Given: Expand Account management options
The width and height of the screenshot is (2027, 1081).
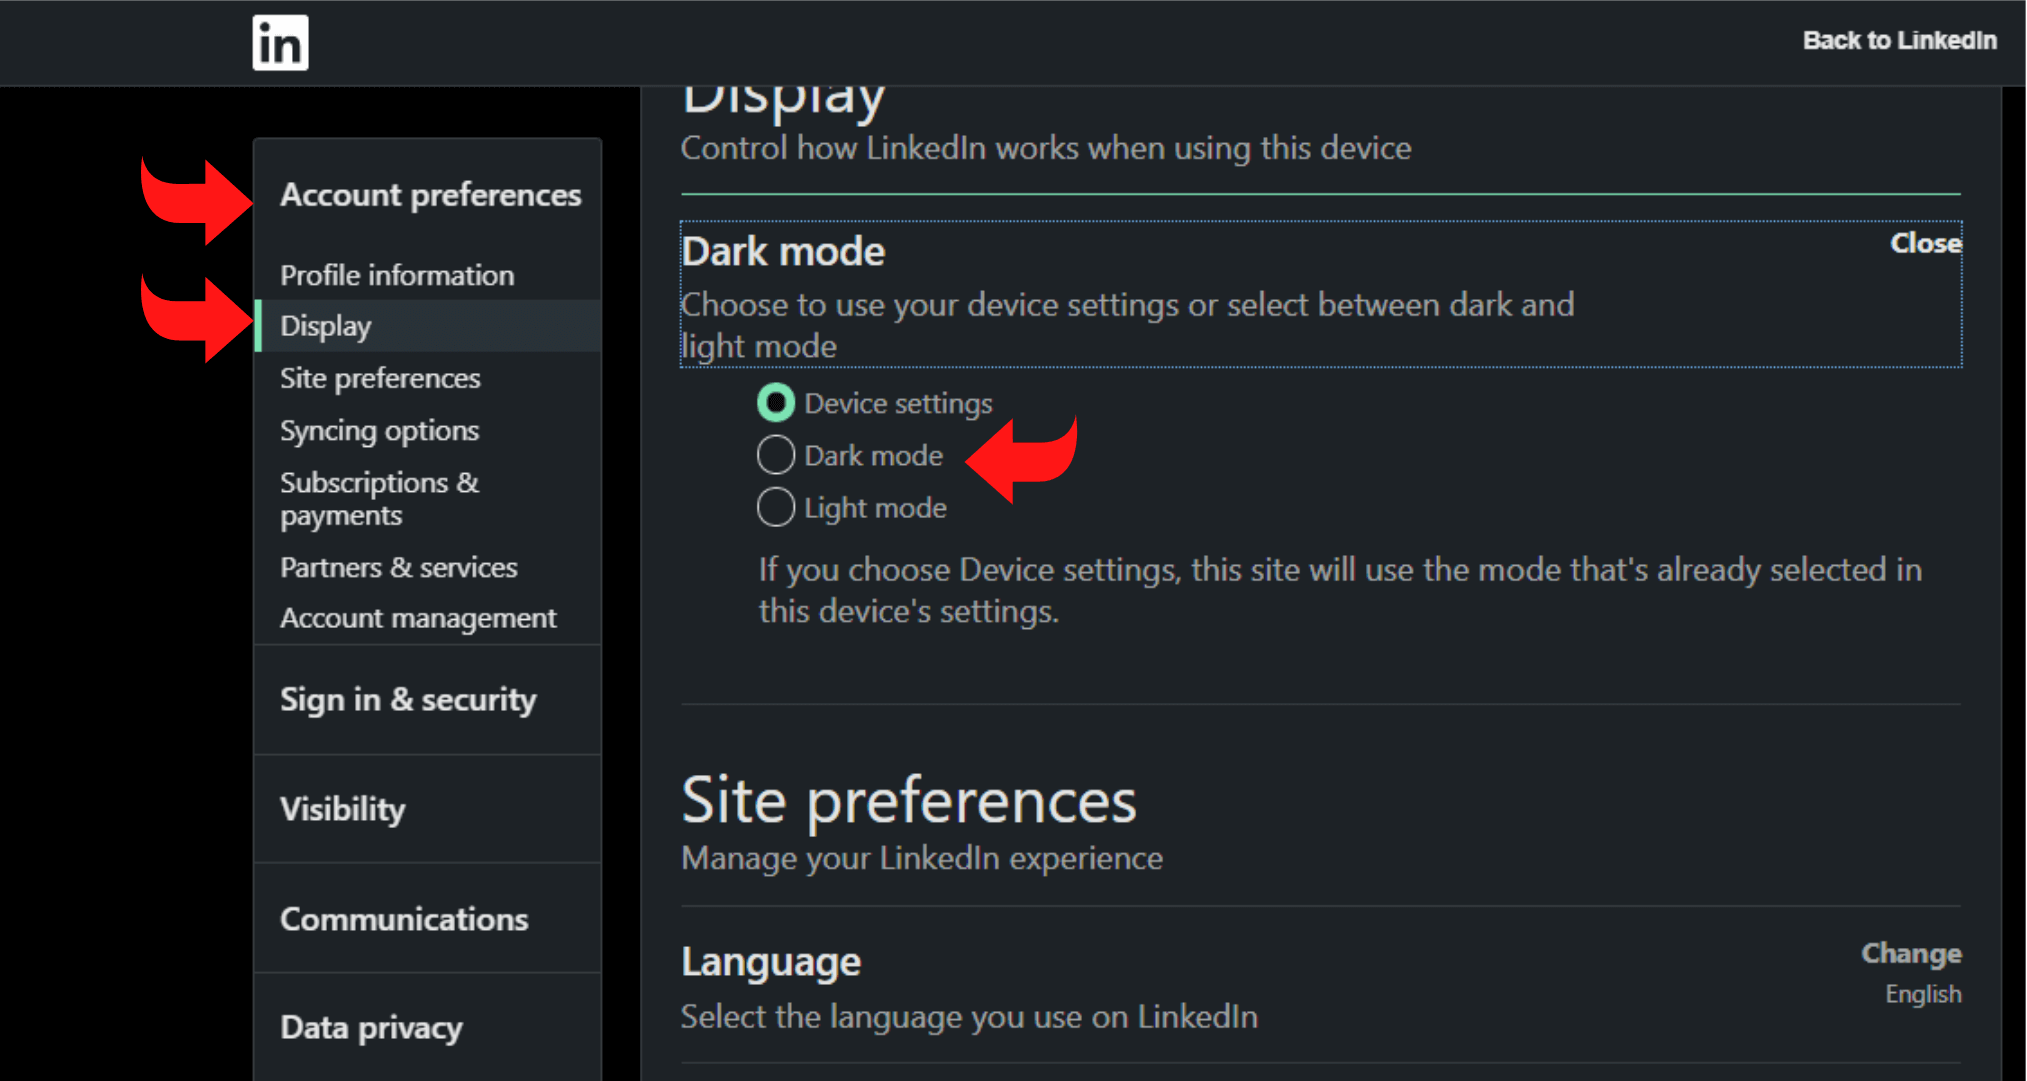Looking at the screenshot, I should point(414,618).
